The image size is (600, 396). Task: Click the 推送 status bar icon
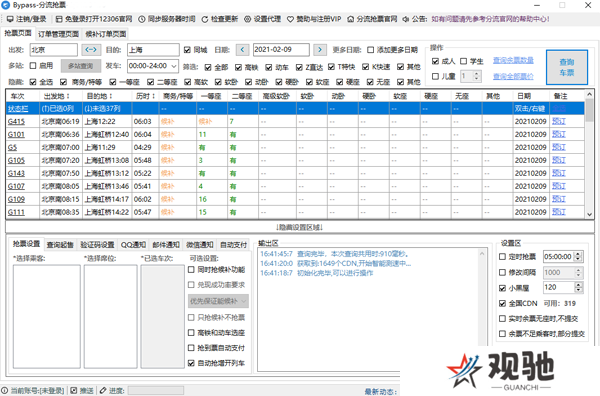(x=73, y=391)
